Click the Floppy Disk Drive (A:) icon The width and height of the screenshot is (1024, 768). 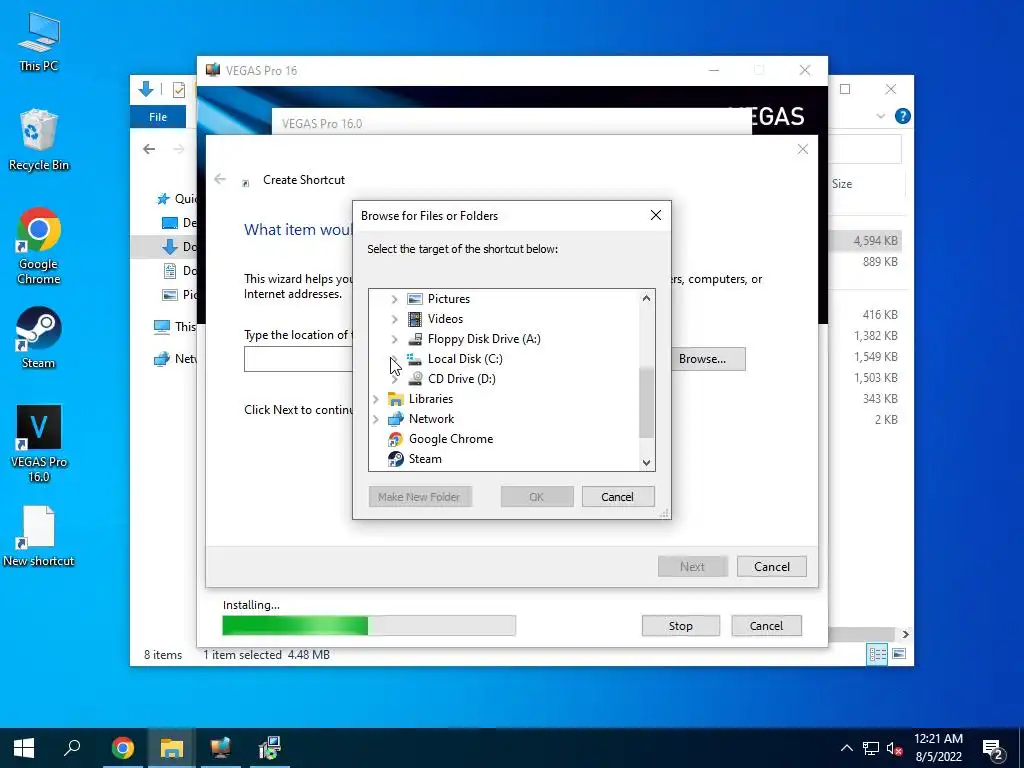(x=415, y=339)
